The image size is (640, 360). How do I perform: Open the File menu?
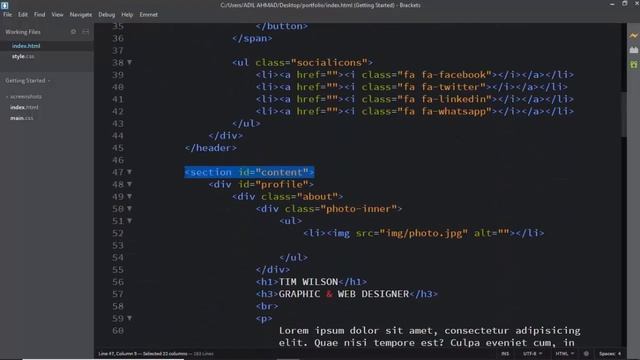click(7, 14)
